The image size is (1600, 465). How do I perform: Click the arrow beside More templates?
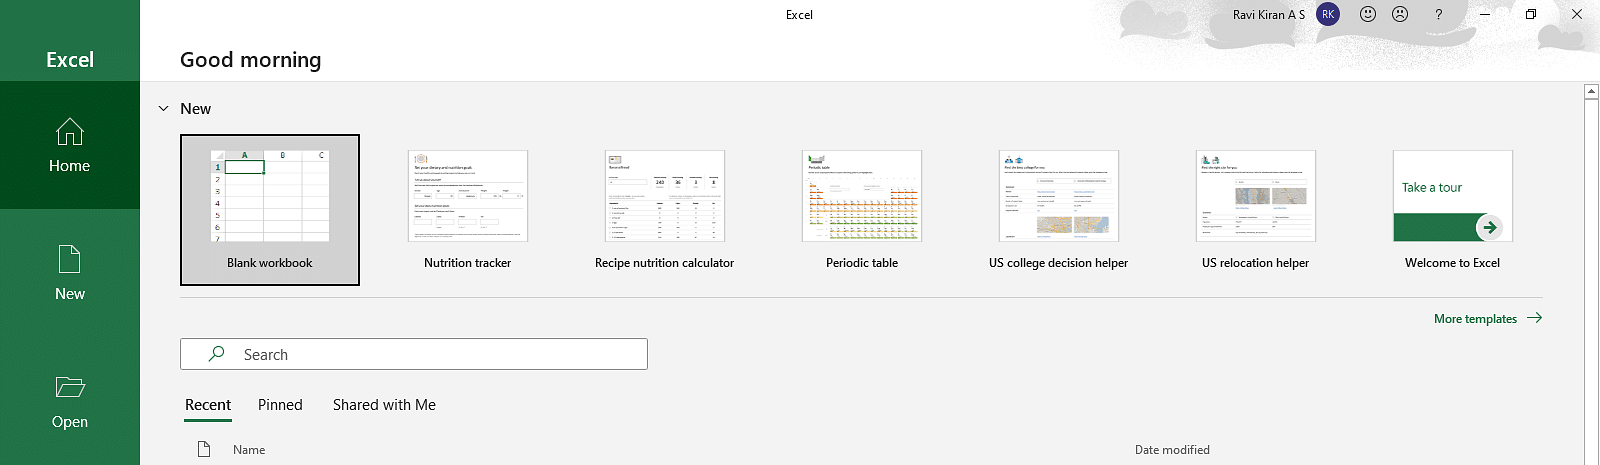pyautogui.click(x=1535, y=318)
